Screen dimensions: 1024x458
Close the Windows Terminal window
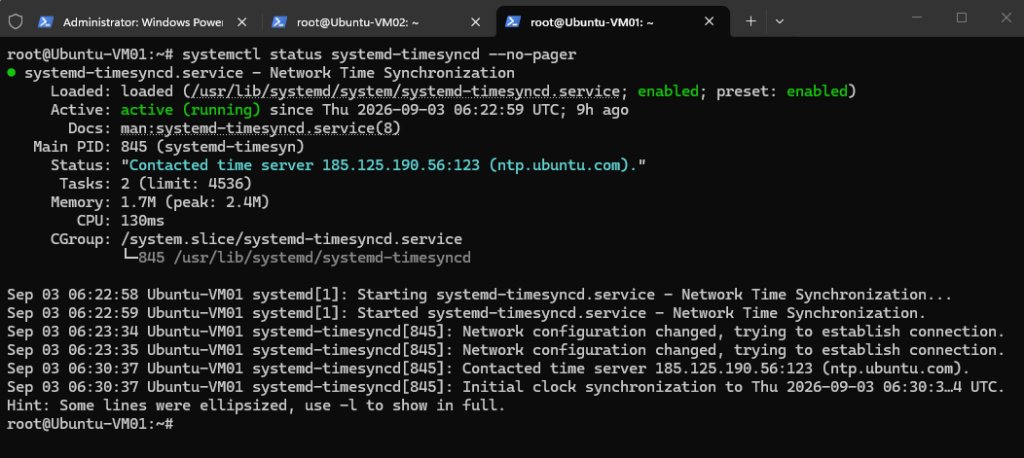pyautogui.click(x=1006, y=18)
